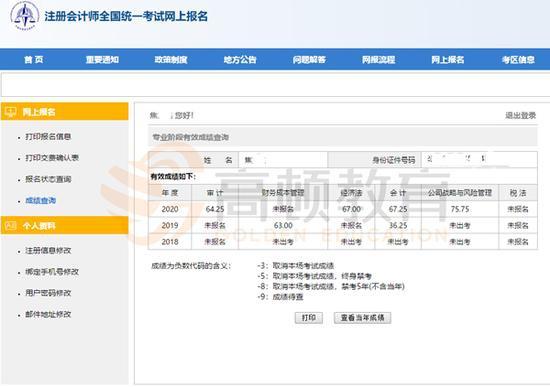Open the 打印报名信息 sidebar link
The width and height of the screenshot is (550, 387).
coord(48,137)
